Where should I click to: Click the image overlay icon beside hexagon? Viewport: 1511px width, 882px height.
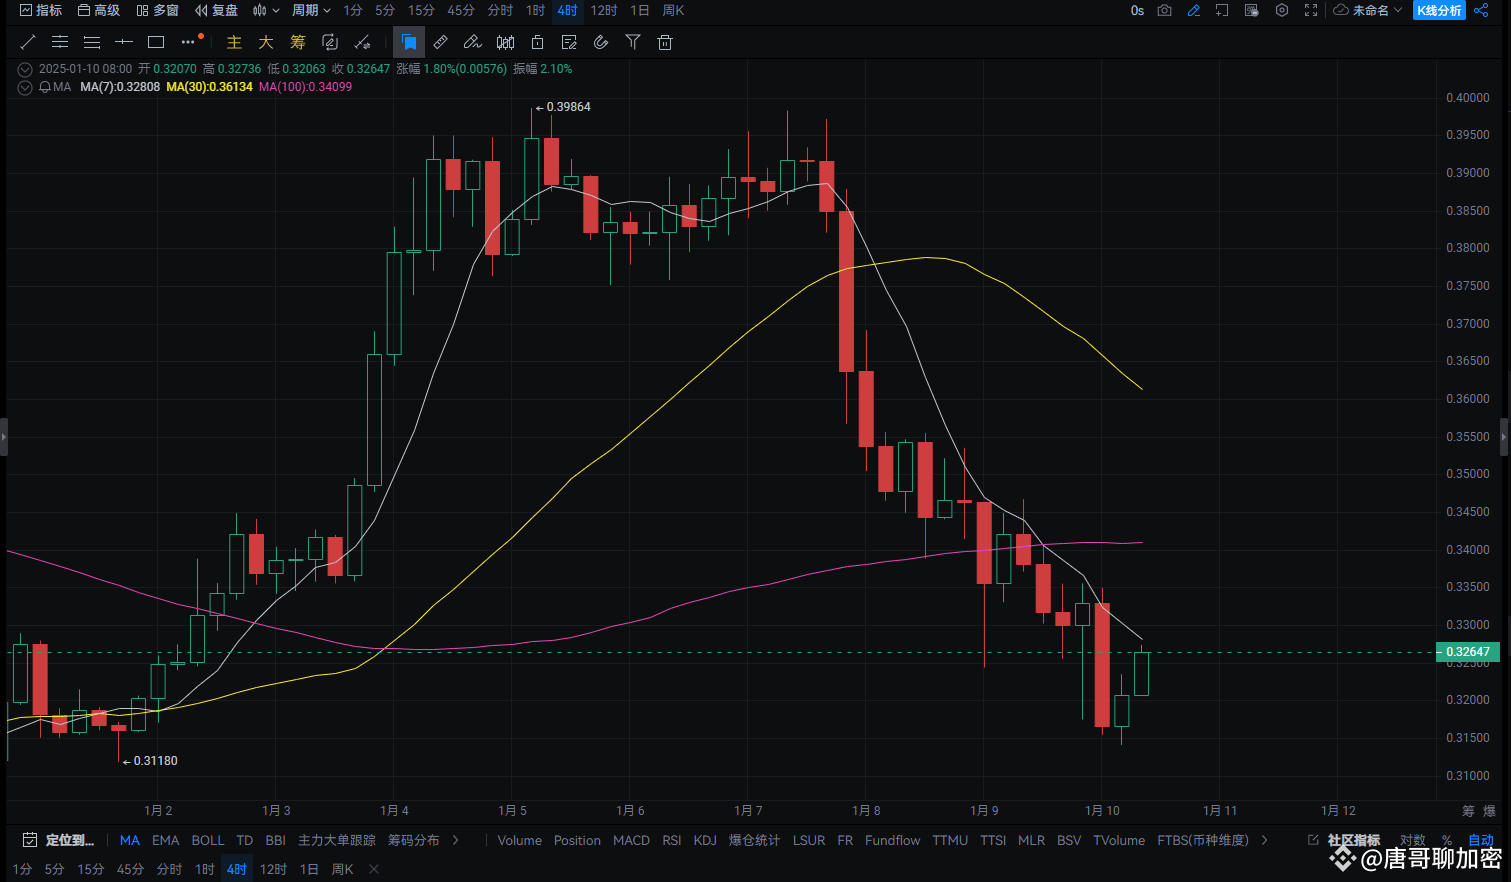[x=1251, y=10]
